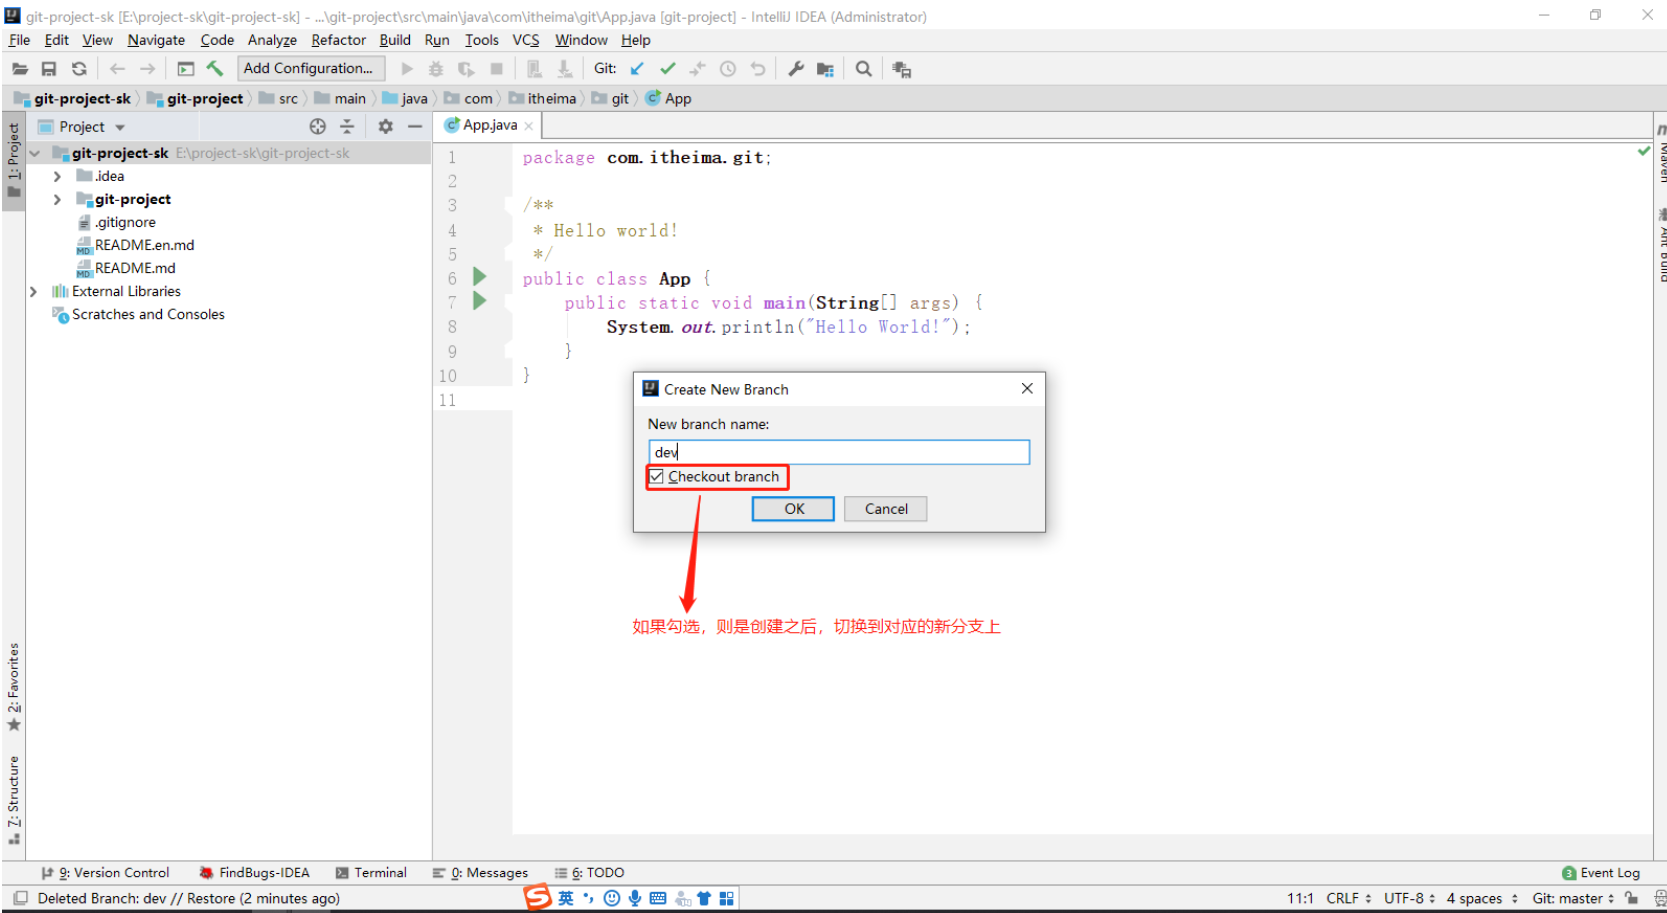
Task: Click the Save All disk icon
Action: tap(48, 68)
